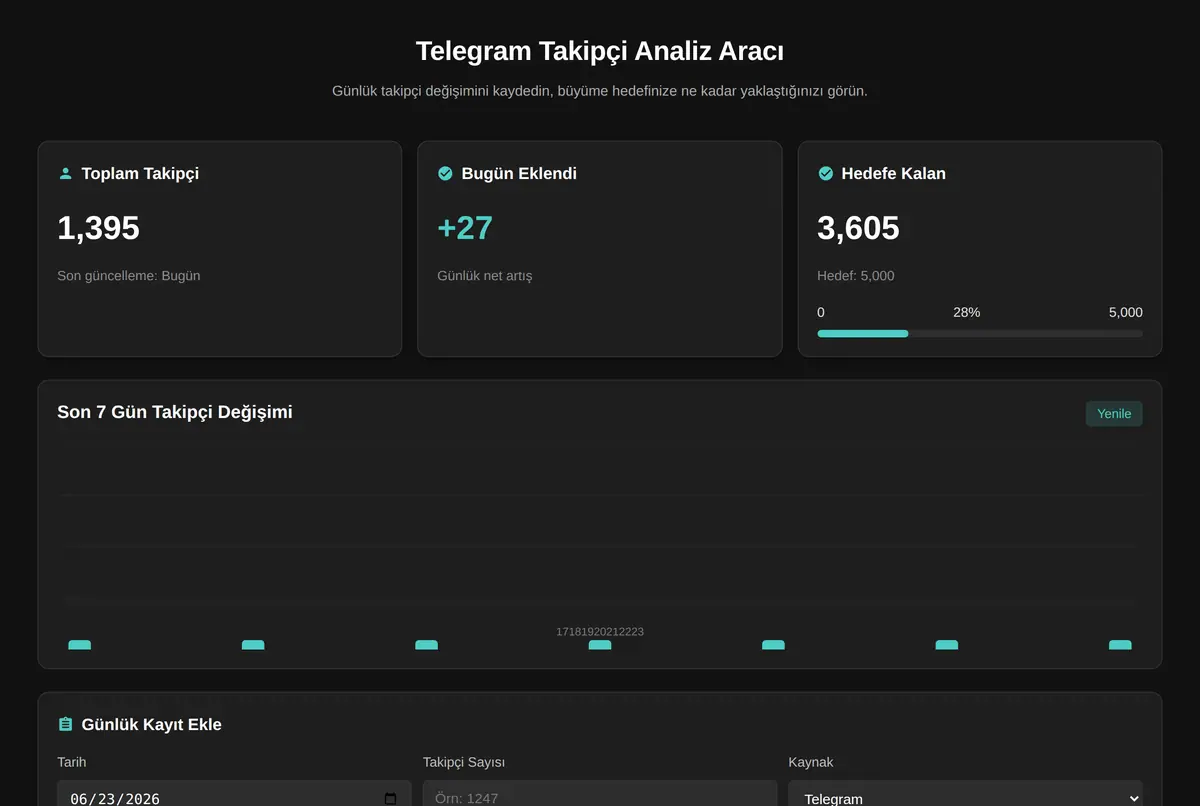
Task: Select the total follower value 1,395
Action: (x=98, y=228)
